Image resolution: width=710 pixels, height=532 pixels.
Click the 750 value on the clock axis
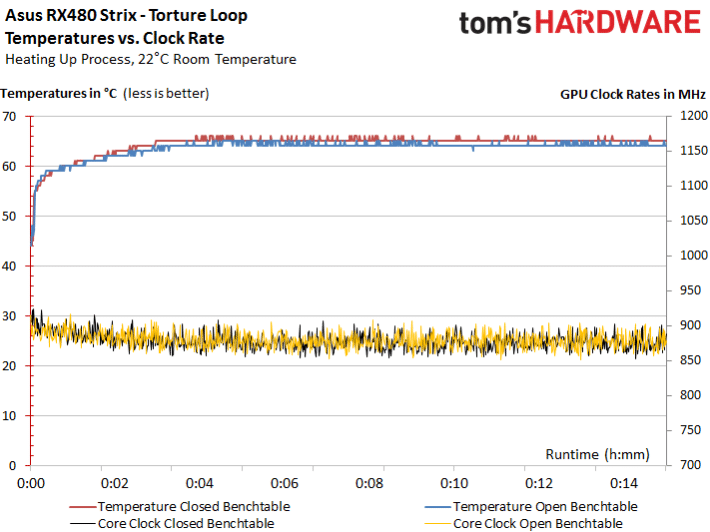click(690, 430)
